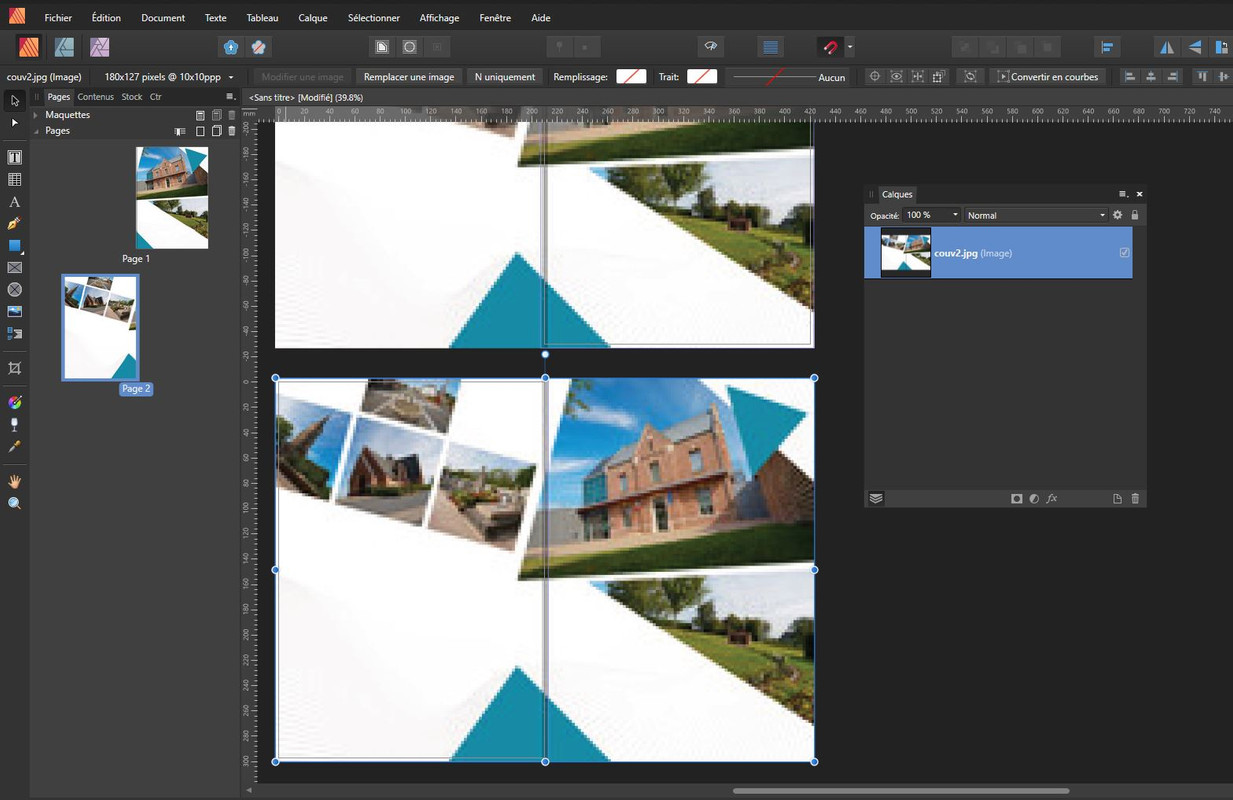Select the Node tool
1233x800 pixels.
click(15, 122)
